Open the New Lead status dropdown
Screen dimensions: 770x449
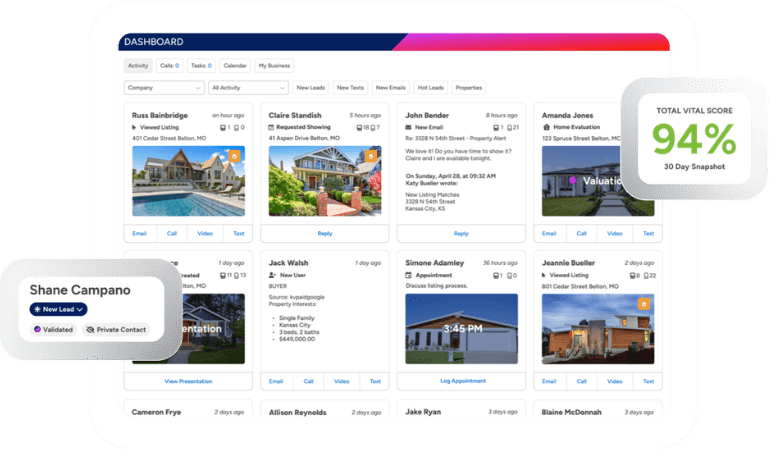coord(58,309)
